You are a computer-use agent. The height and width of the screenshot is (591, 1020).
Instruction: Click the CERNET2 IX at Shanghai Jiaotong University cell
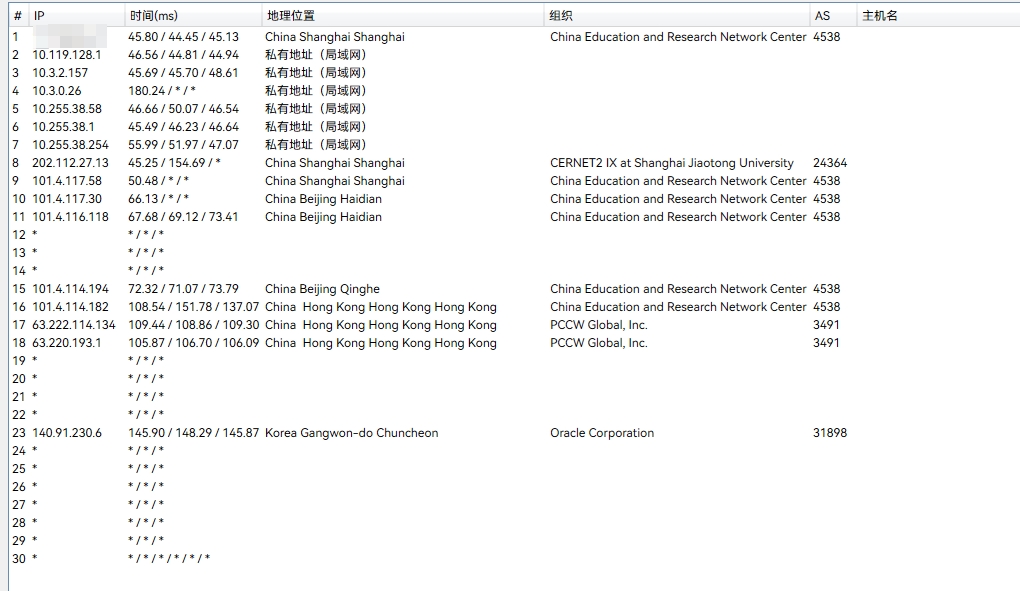click(671, 163)
